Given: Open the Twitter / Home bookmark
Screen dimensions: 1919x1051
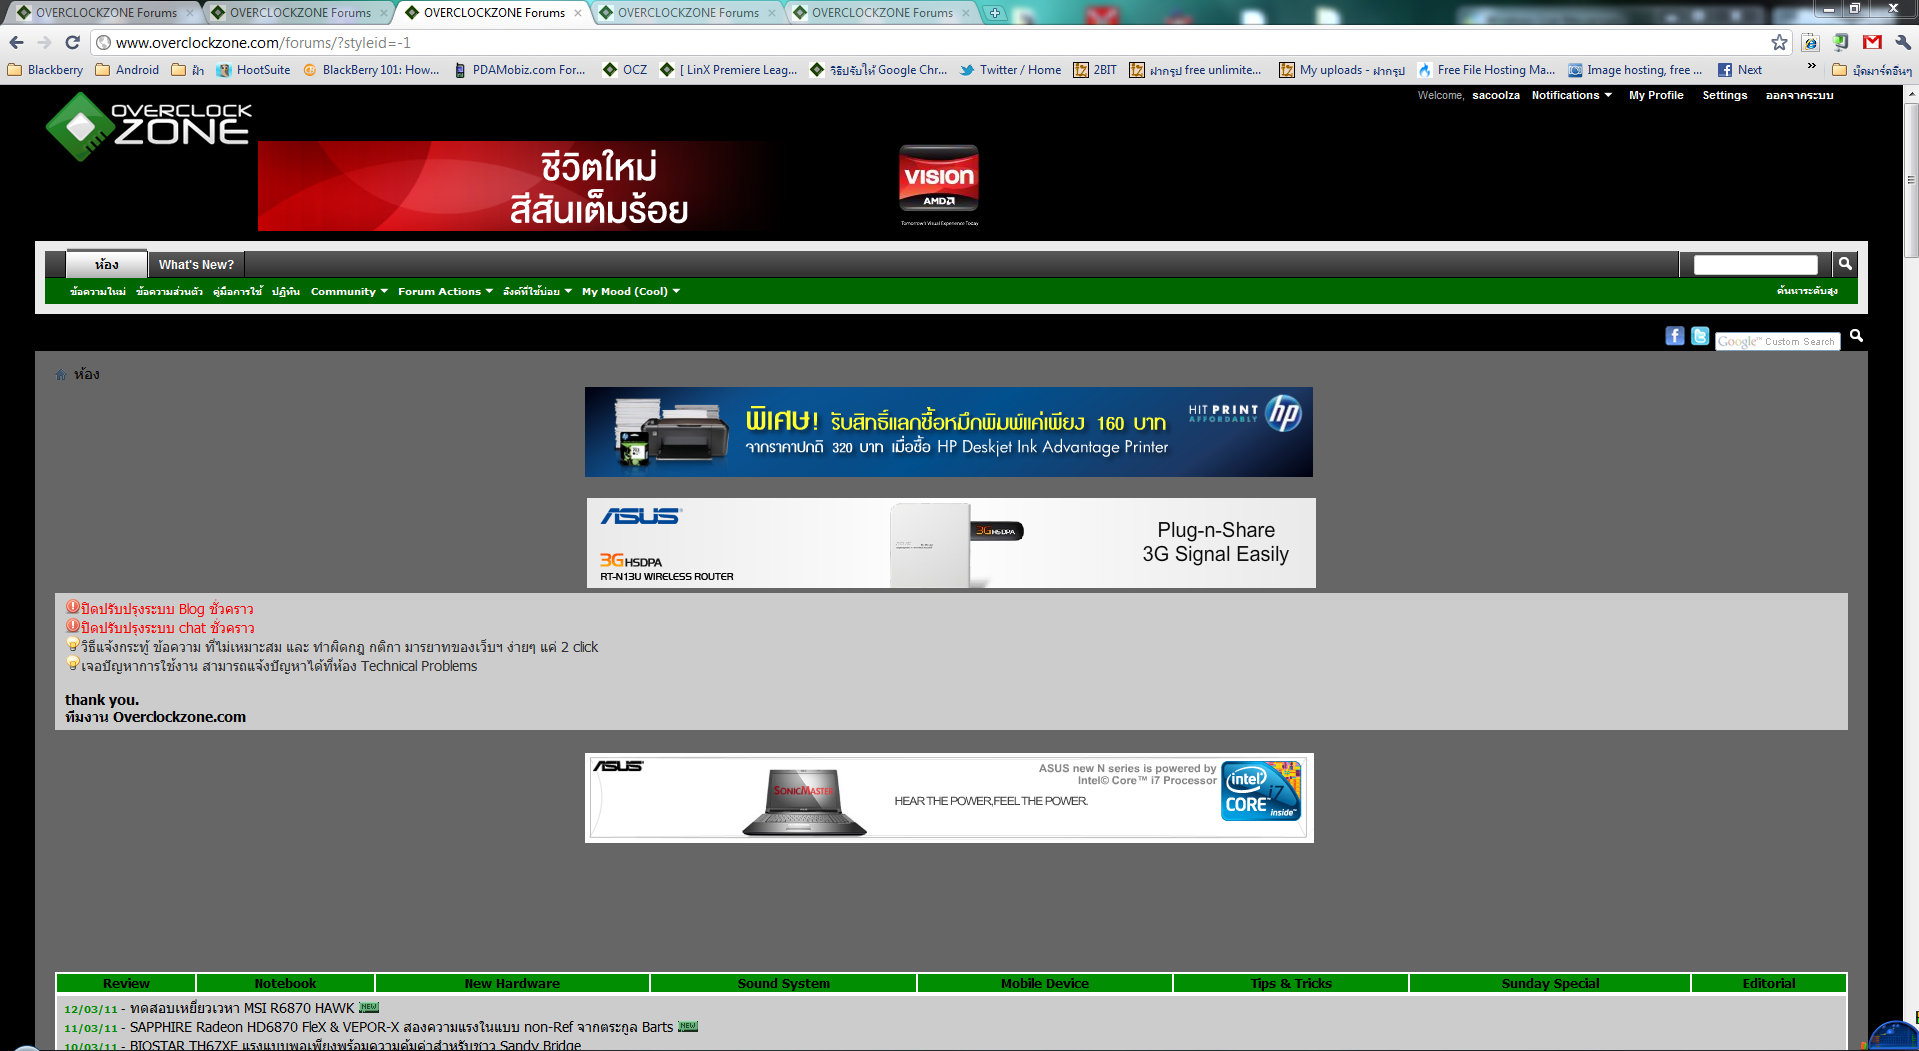Looking at the screenshot, I should pyautogui.click(x=1011, y=70).
